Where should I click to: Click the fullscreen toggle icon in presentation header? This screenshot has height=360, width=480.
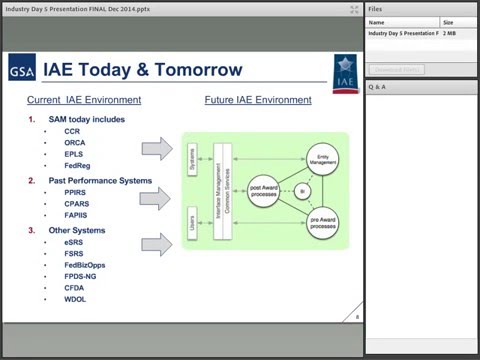[x=354, y=10]
